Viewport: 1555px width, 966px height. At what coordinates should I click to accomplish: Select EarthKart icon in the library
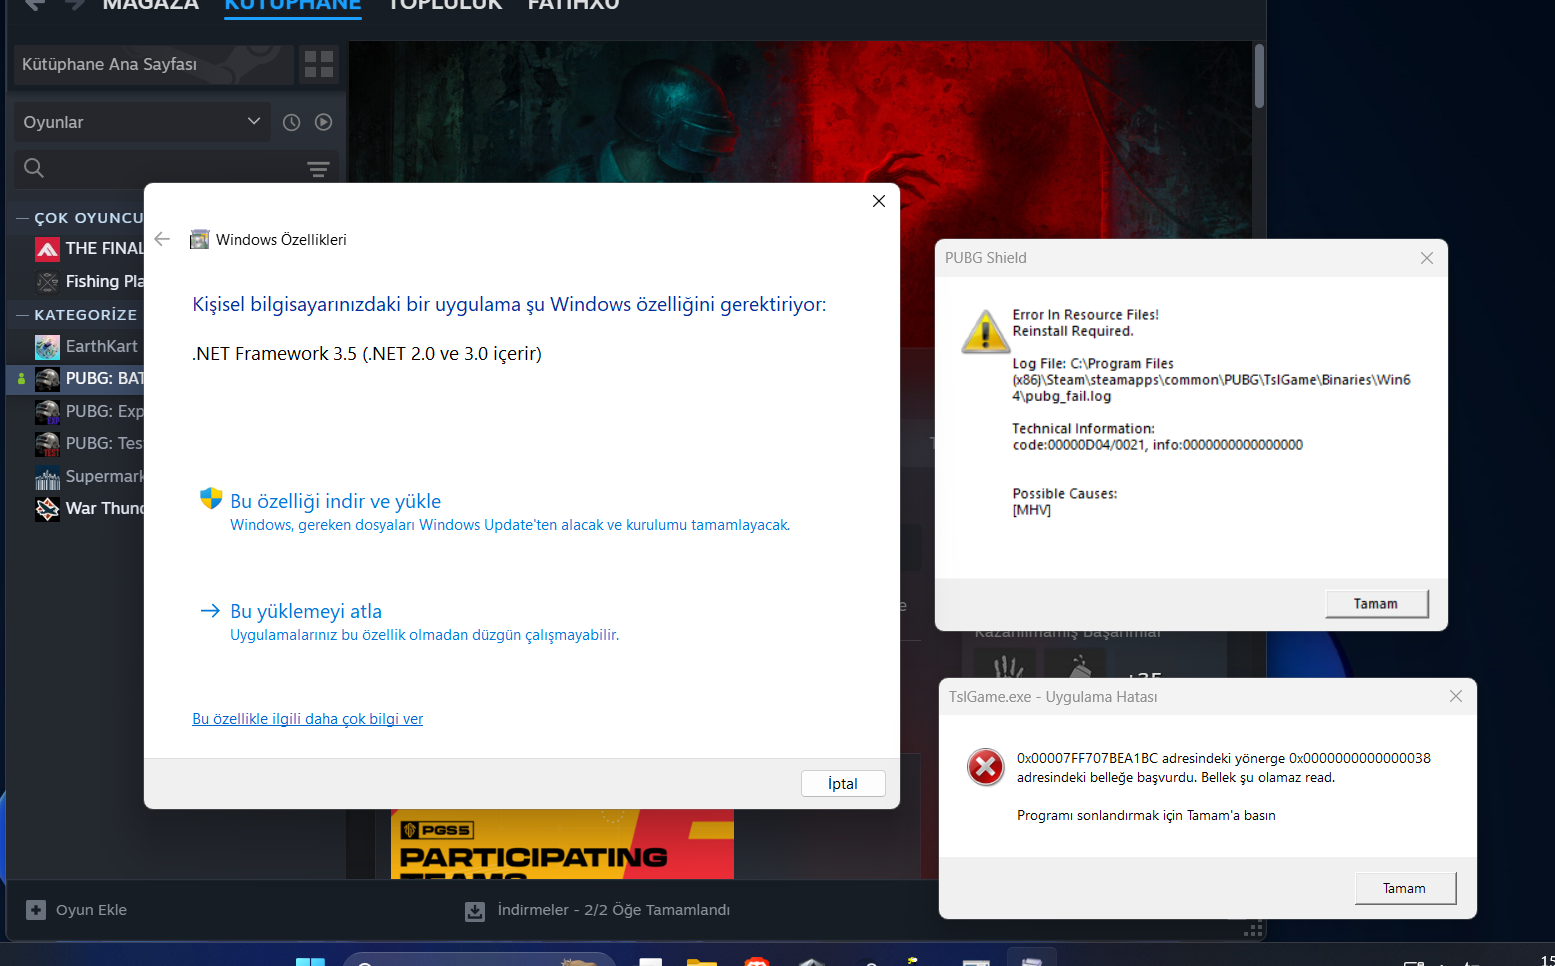coord(47,347)
